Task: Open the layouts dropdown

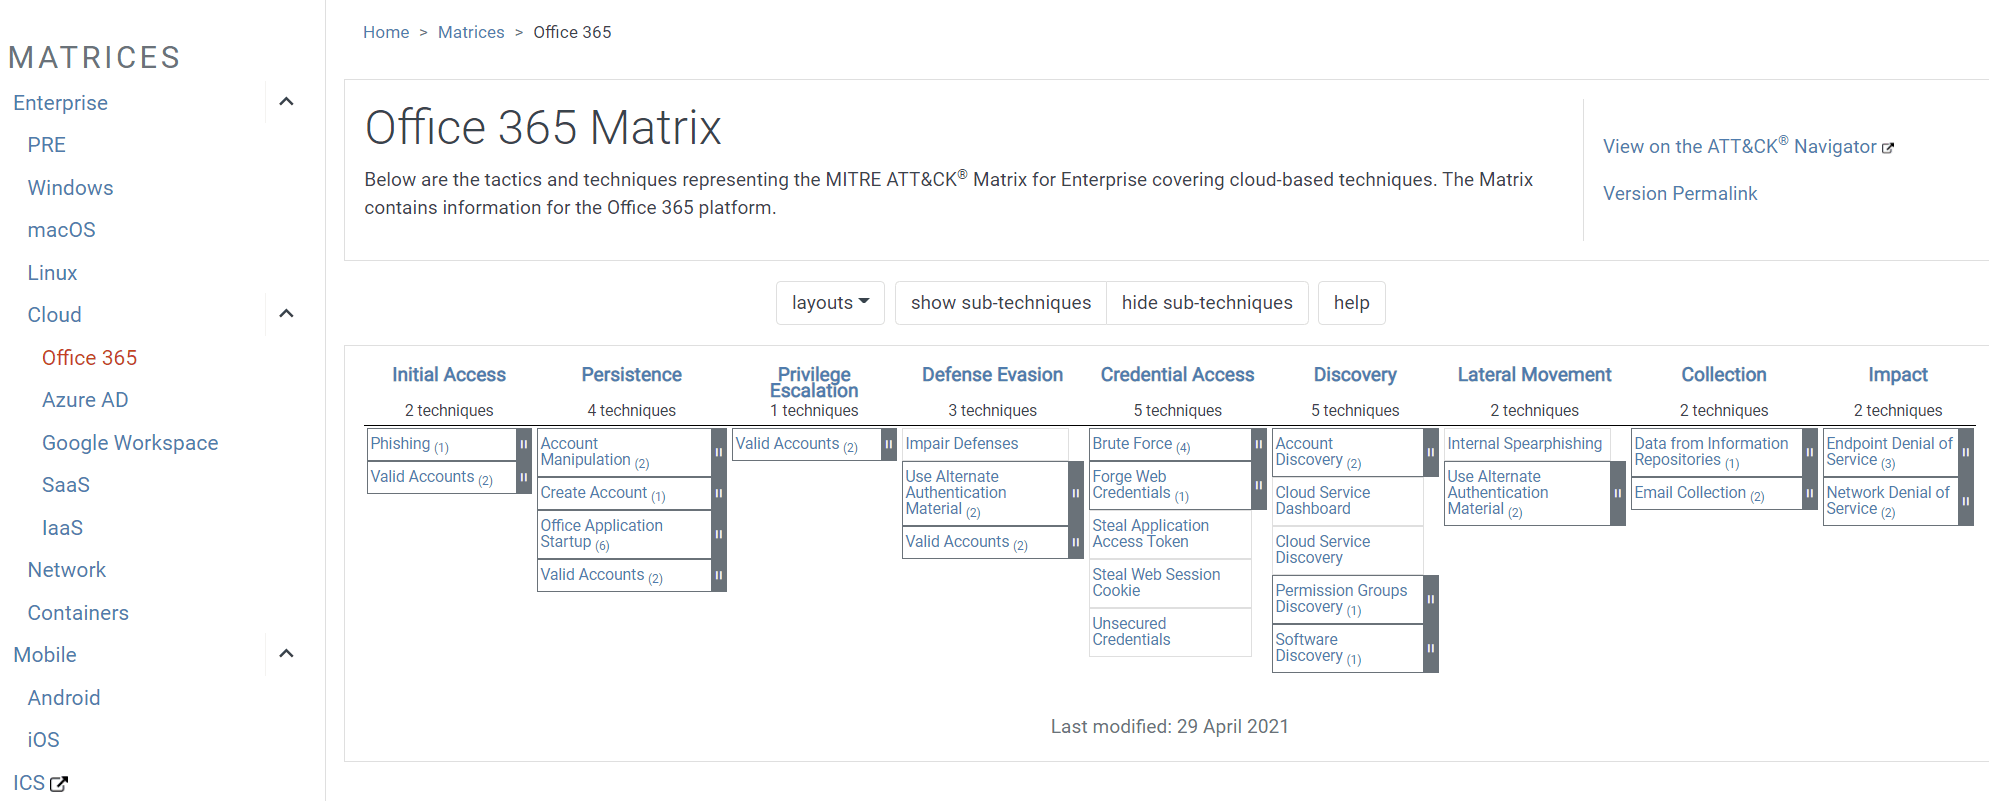Action: tap(830, 303)
